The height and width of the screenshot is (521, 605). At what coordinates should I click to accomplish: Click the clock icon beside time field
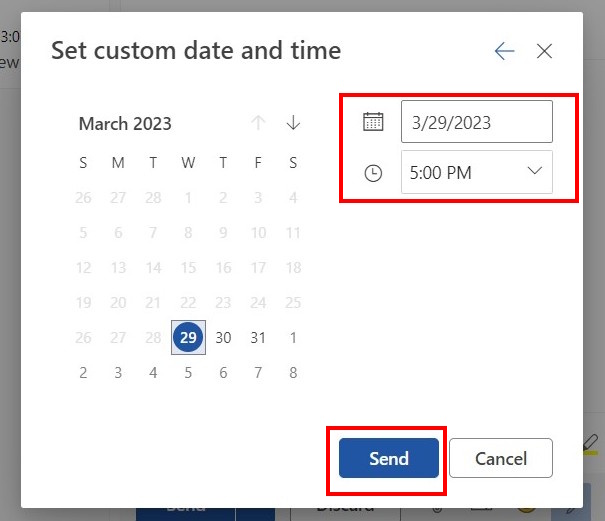373,173
